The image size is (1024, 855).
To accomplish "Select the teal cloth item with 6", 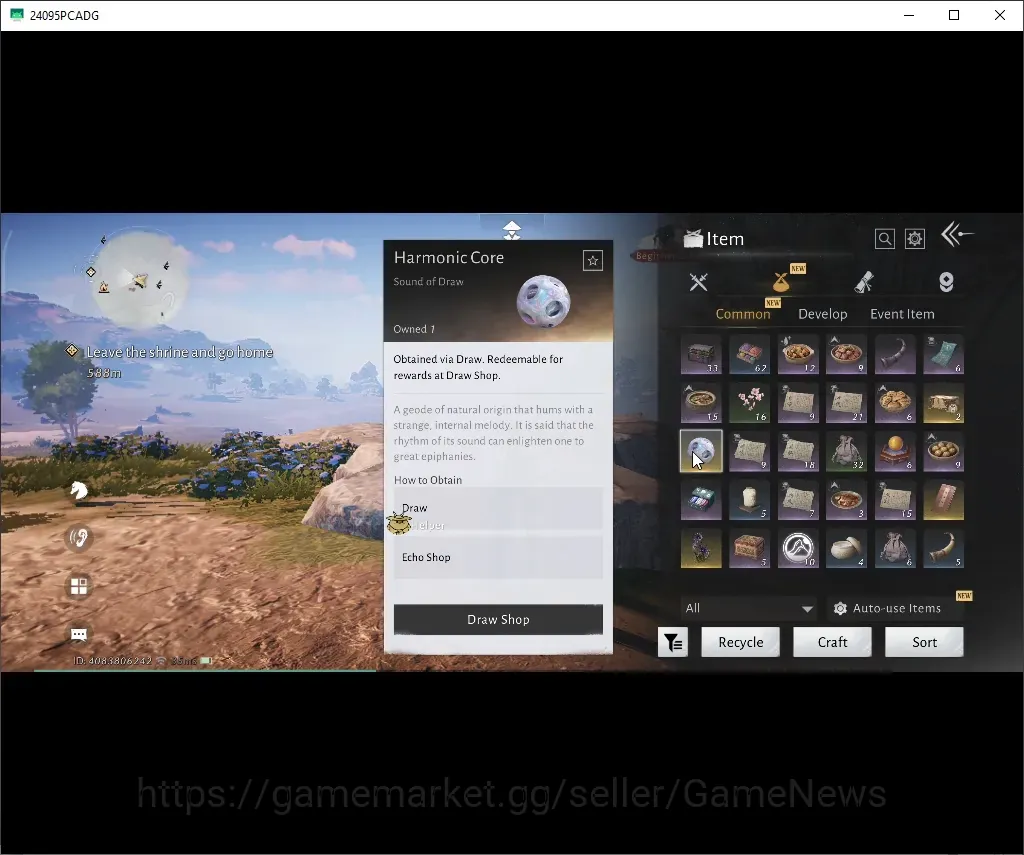I will pos(943,355).
